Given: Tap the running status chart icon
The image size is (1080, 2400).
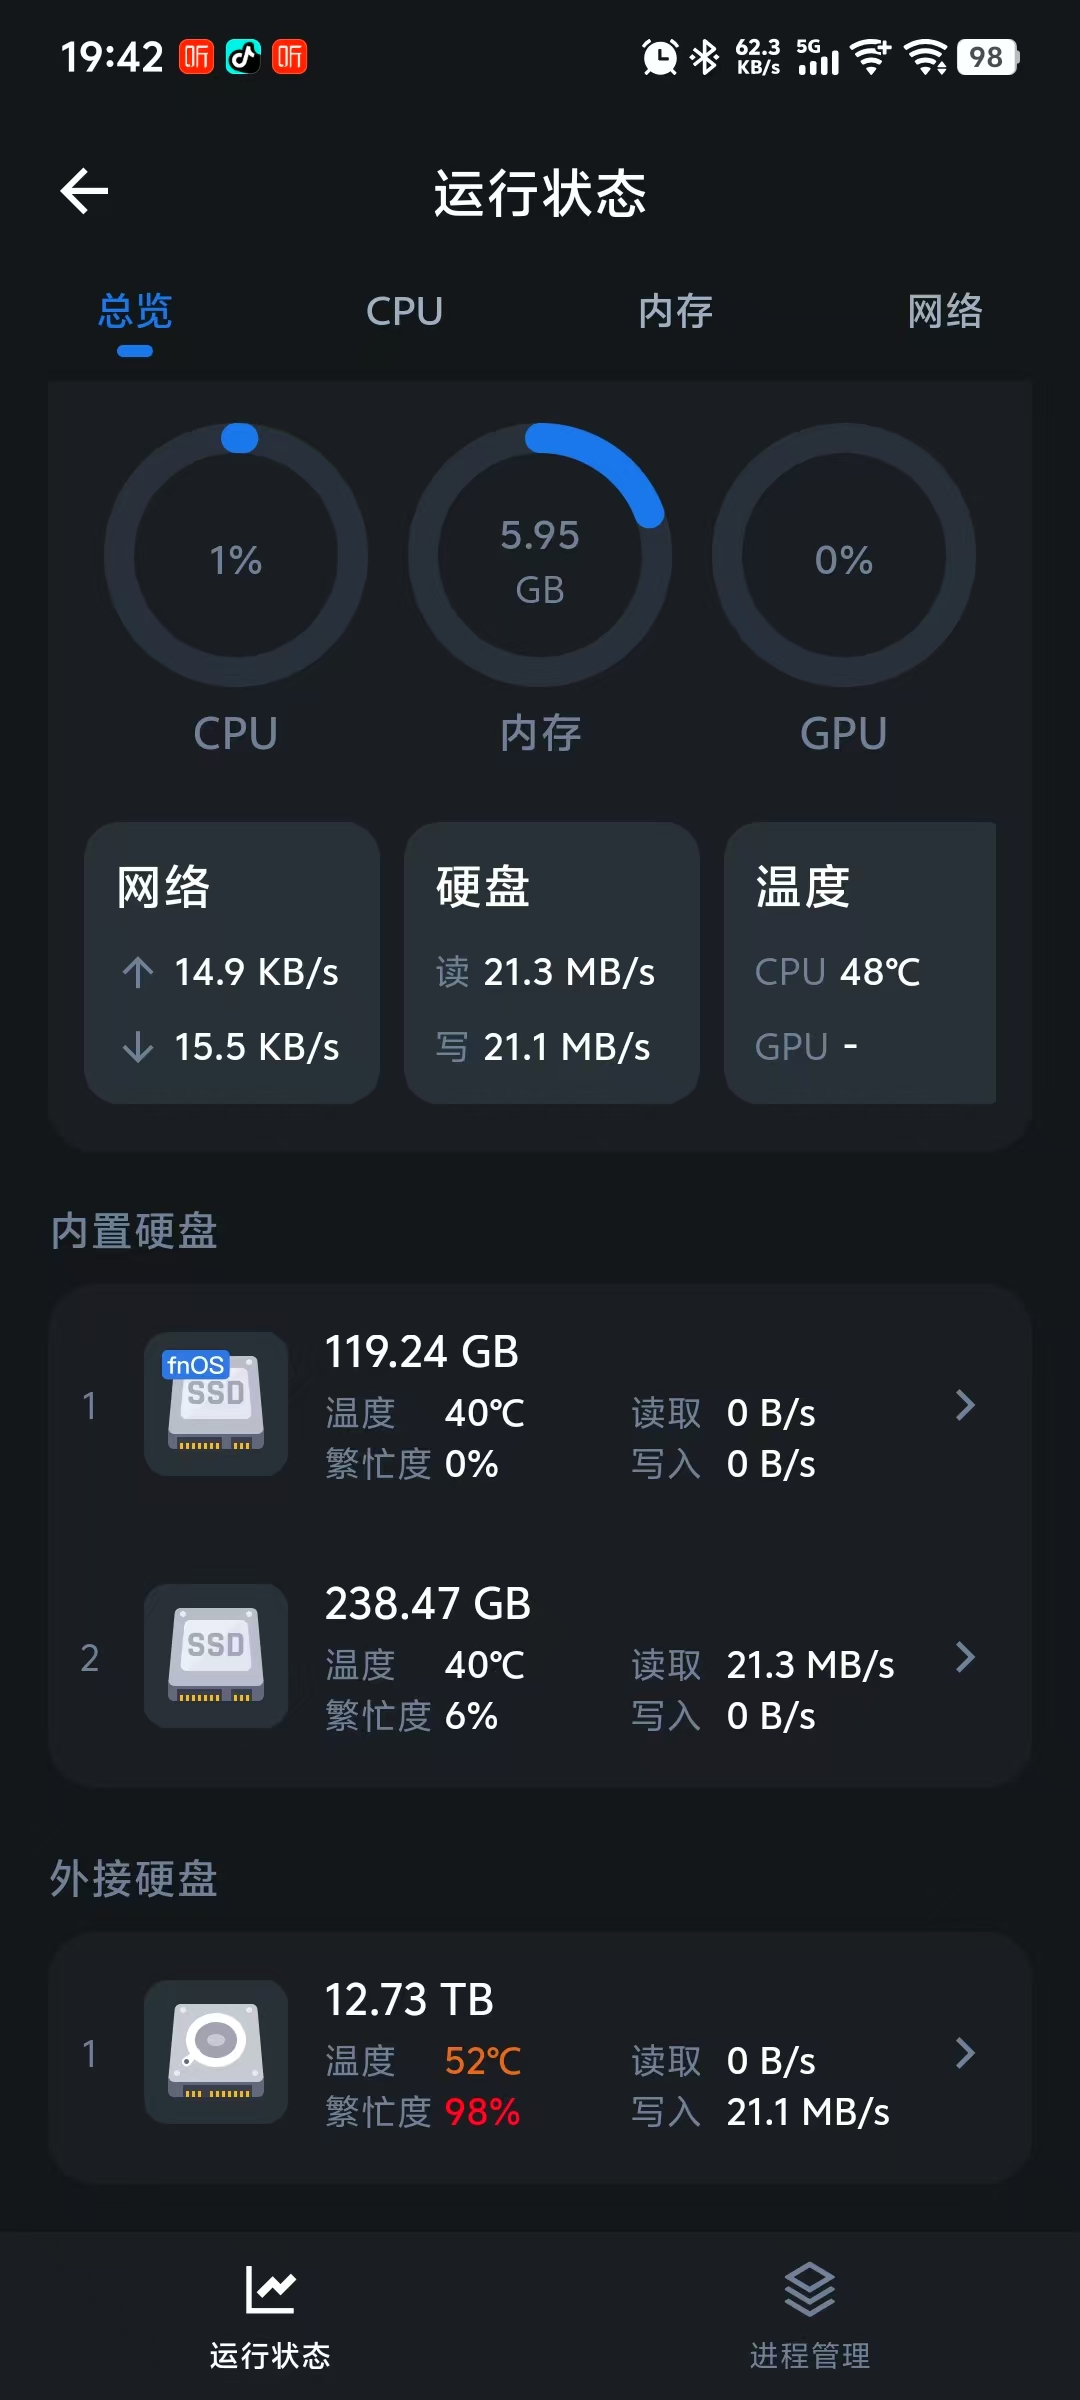Looking at the screenshot, I should pos(270,2290).
